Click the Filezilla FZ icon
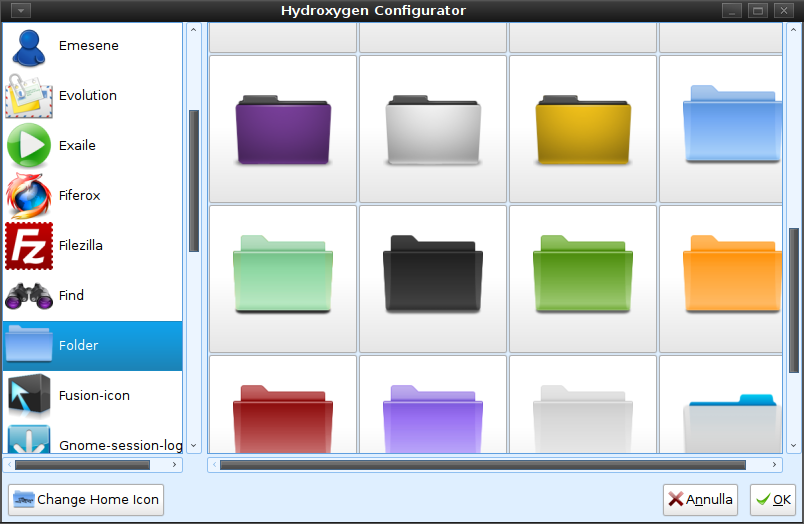 (29, 246)
